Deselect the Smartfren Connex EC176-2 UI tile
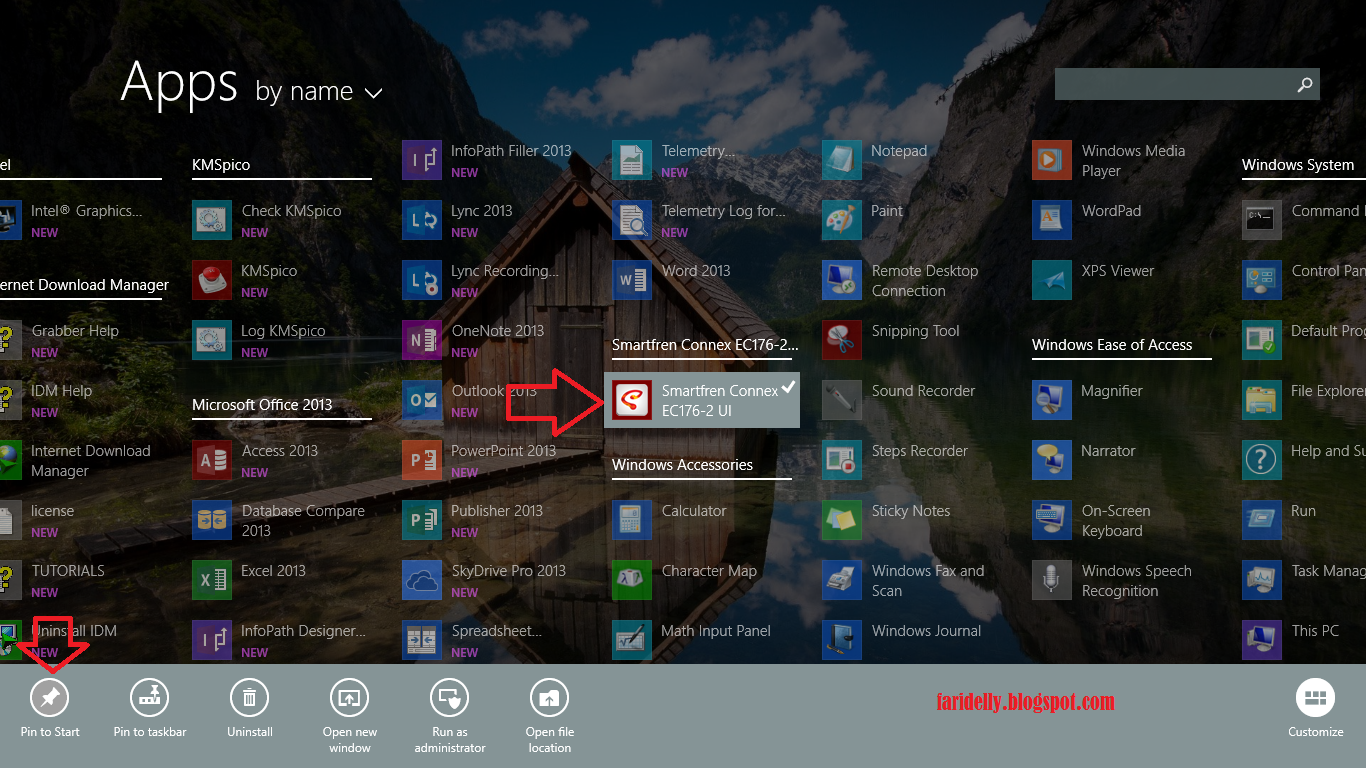This screenshot has width=1366, height=768. [702, 400]
